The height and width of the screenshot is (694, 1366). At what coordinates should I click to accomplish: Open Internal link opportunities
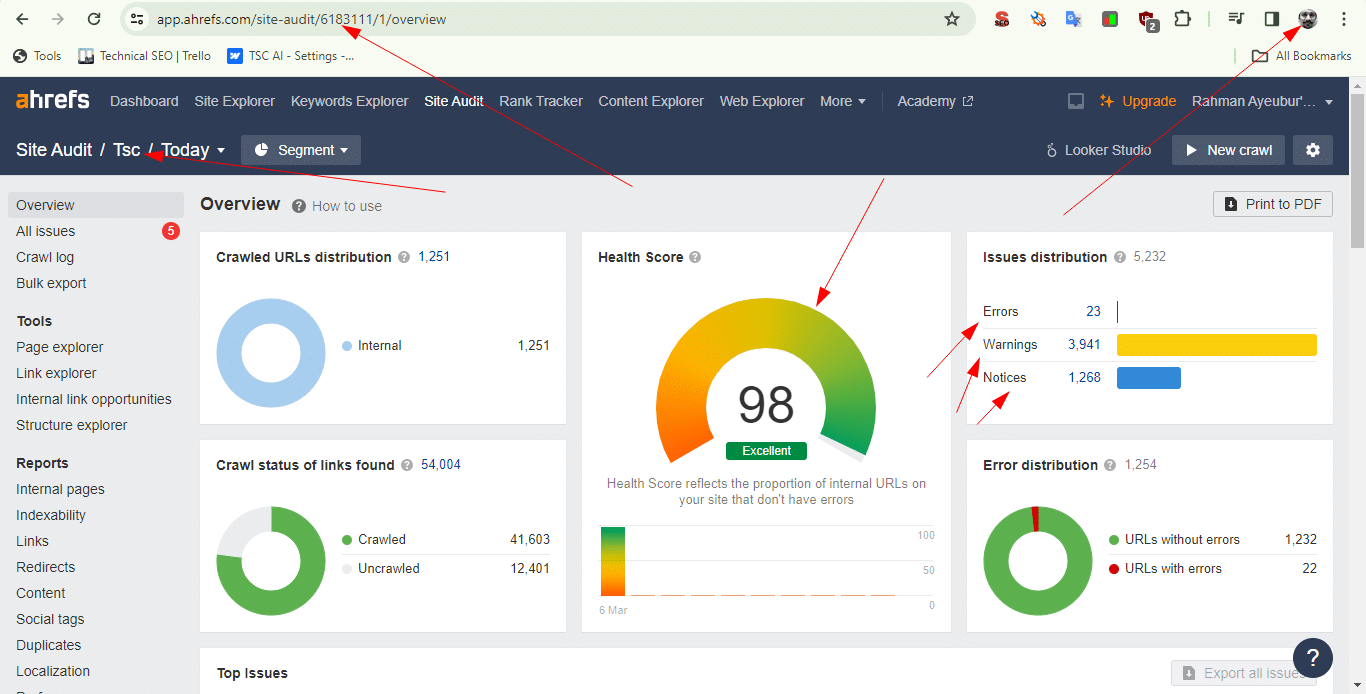(96, 399)
